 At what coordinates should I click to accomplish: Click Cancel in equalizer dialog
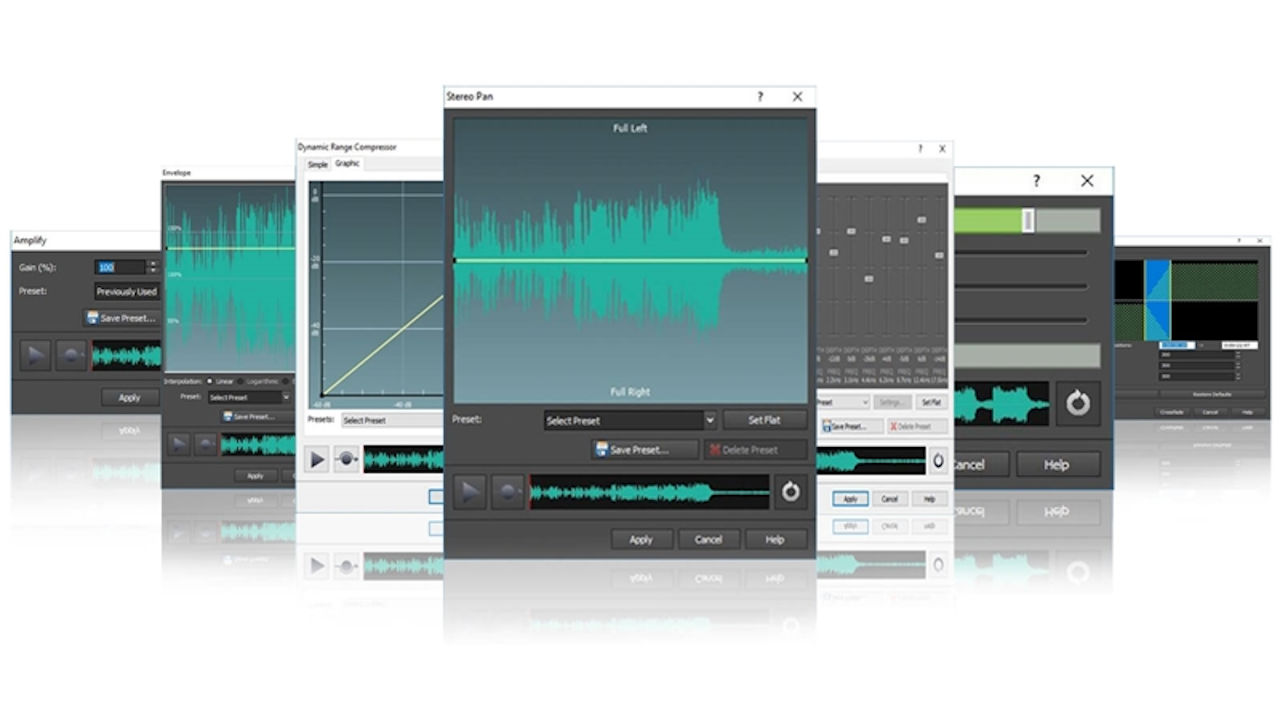coord(889,498)
